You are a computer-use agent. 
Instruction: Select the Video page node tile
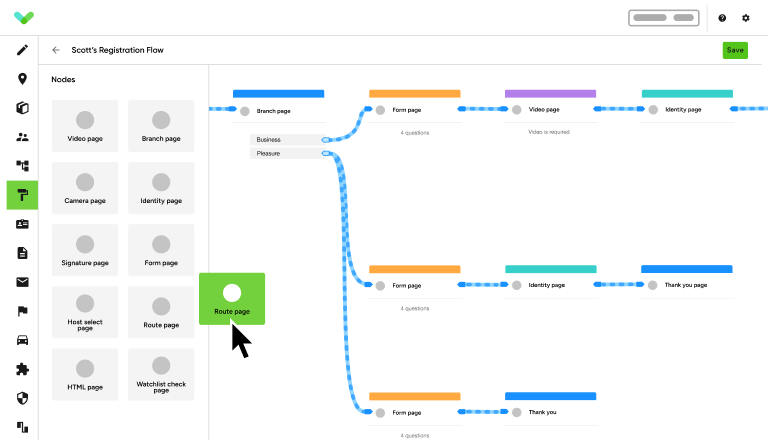click(85, 126)
